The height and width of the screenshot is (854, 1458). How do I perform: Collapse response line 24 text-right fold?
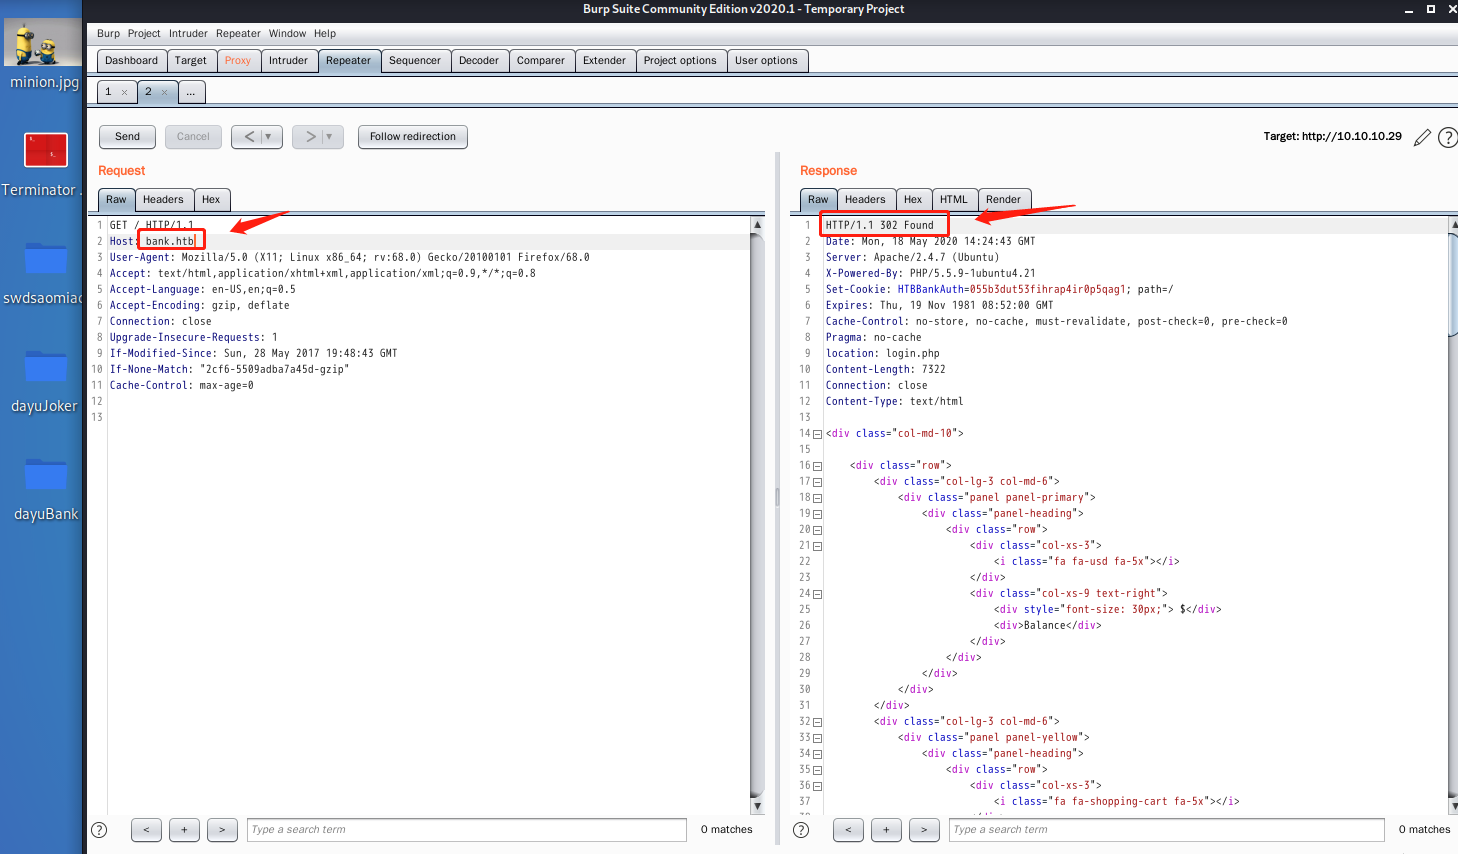pyautogui.click(x=817, y=594)
